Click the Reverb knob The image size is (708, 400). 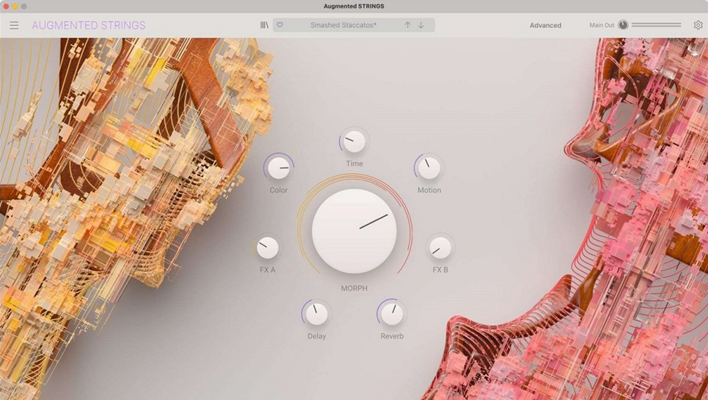392,314
